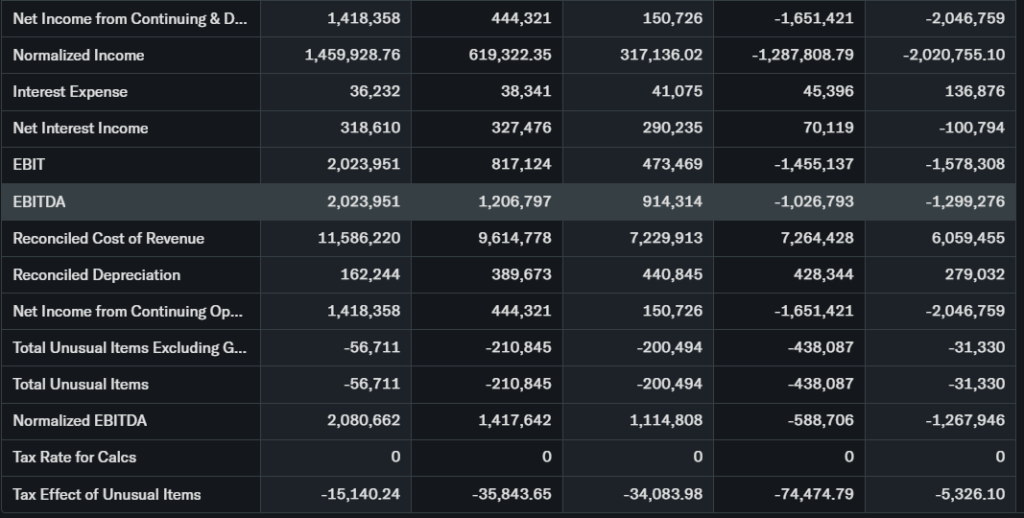This screenshot has width=1024, height=518.
Task: Click the Net Income from Continuing Op... label
Action: click(127, 311)
